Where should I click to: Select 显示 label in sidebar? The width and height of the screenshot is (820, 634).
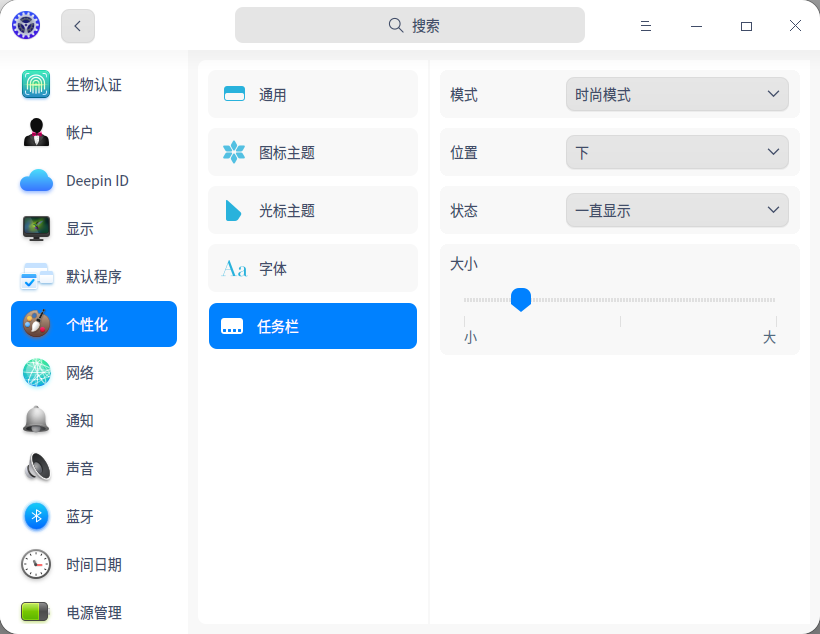click(x=79, y=229)
